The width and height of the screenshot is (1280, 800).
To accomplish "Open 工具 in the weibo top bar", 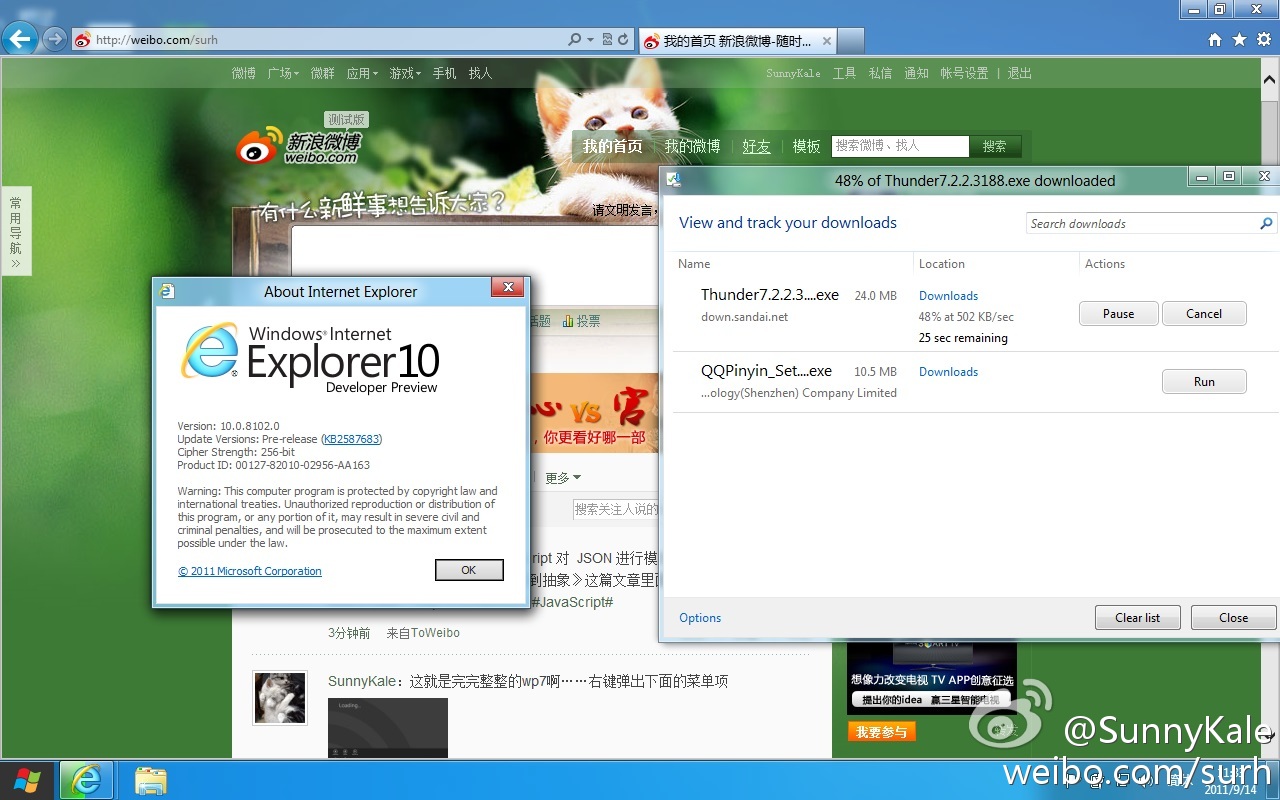I will pyautogui.click(x=844, y=73).
